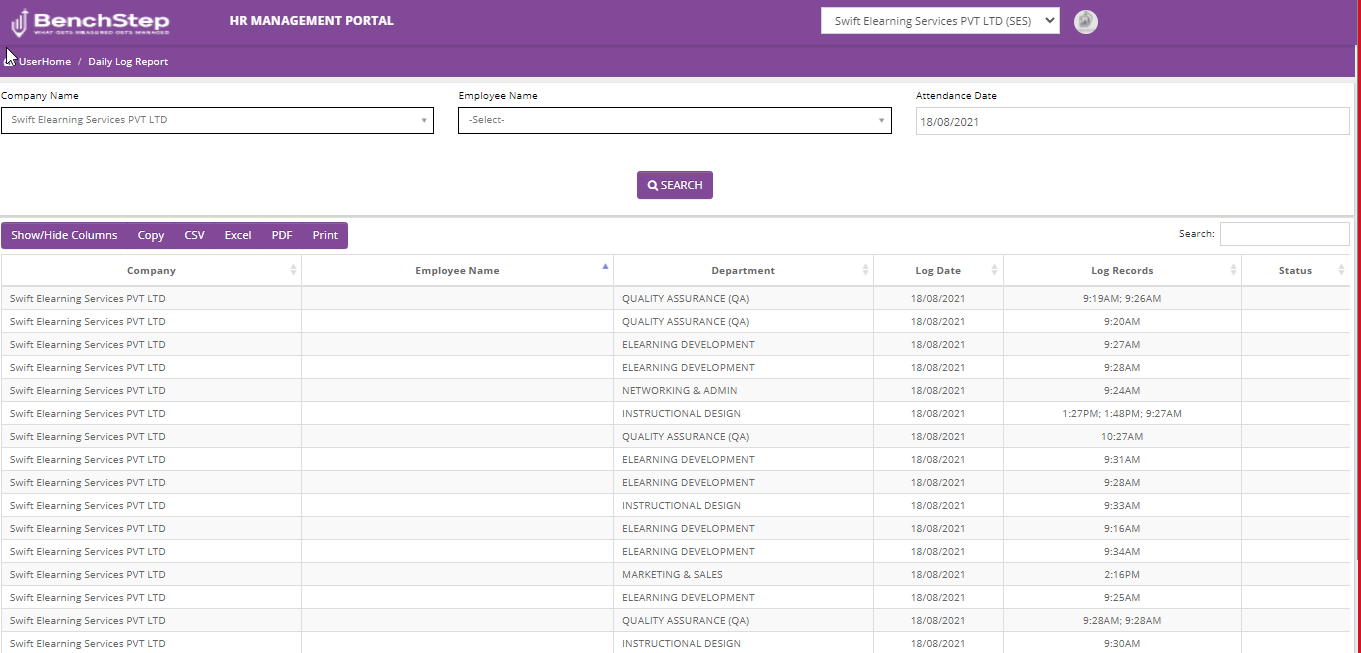Select log record 9:33AM cell
The image size is (1361, 653).
1122,505
